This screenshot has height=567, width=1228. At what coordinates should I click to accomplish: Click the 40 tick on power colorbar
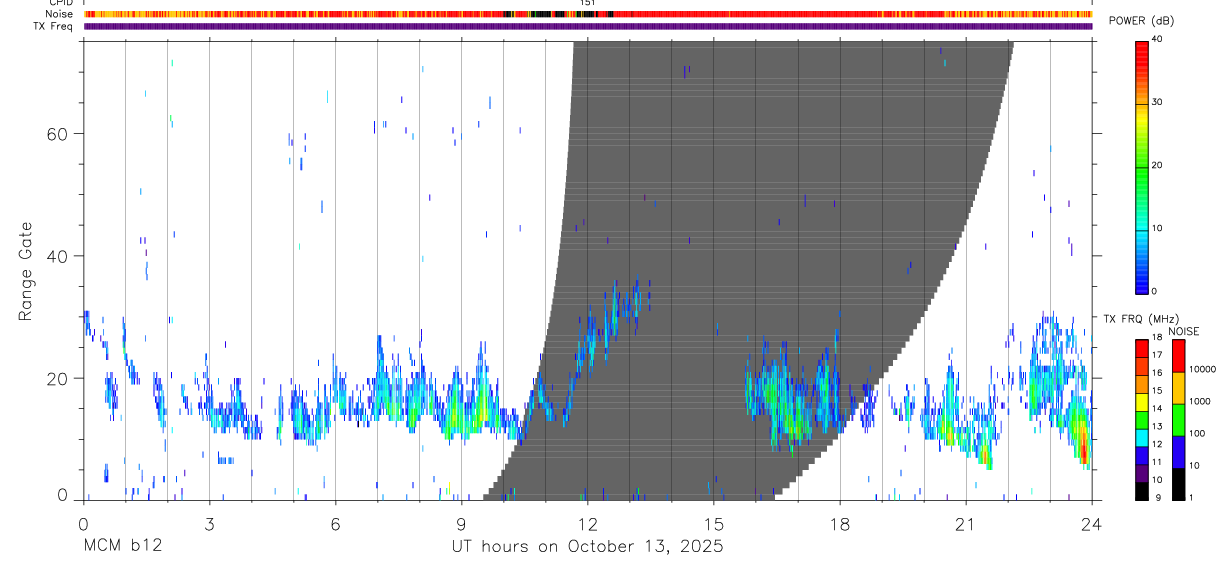(x=1158, y=39)
